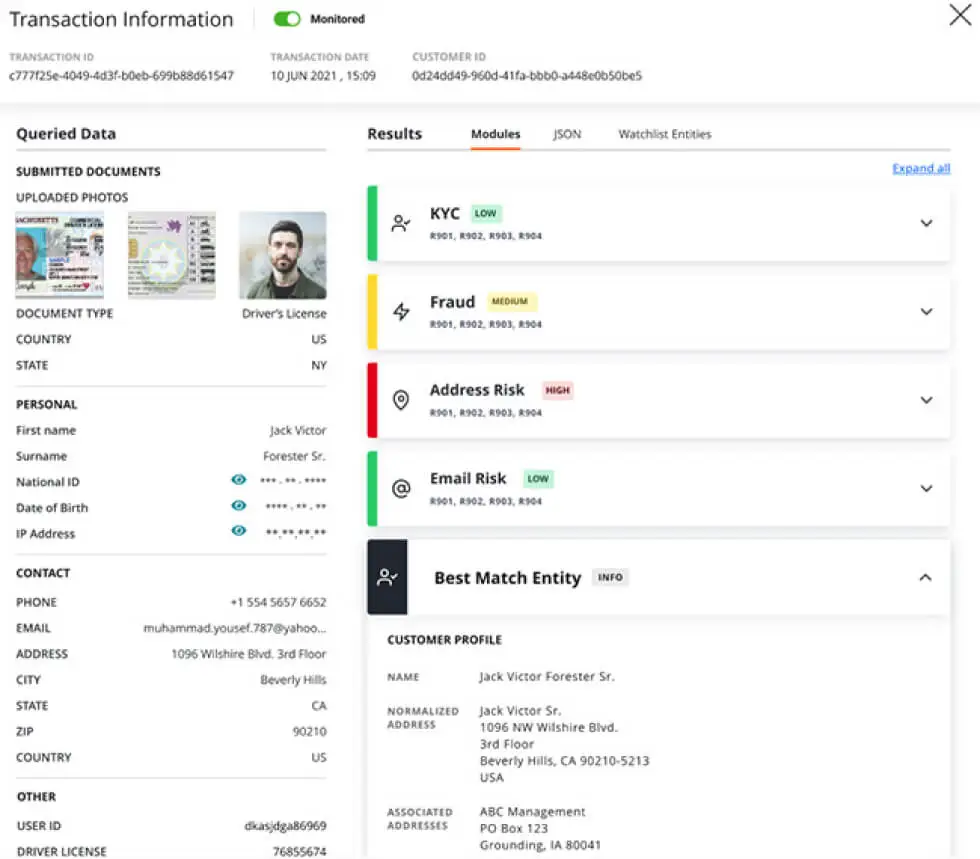Image resolution: width=980 pixels, height=859 pixels.
Task: Click the INFO badge beside Best Match Entity
Action: coord(610,577)
